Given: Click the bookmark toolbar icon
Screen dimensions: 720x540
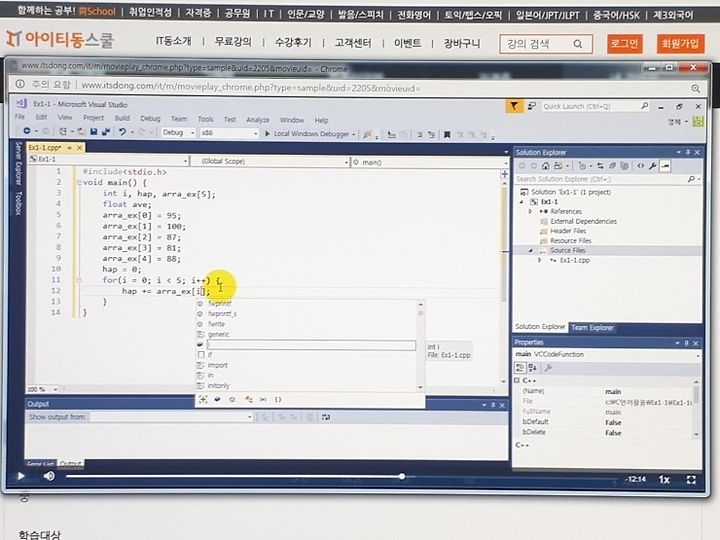Looking at the screenshot, I should coord(447,135).
